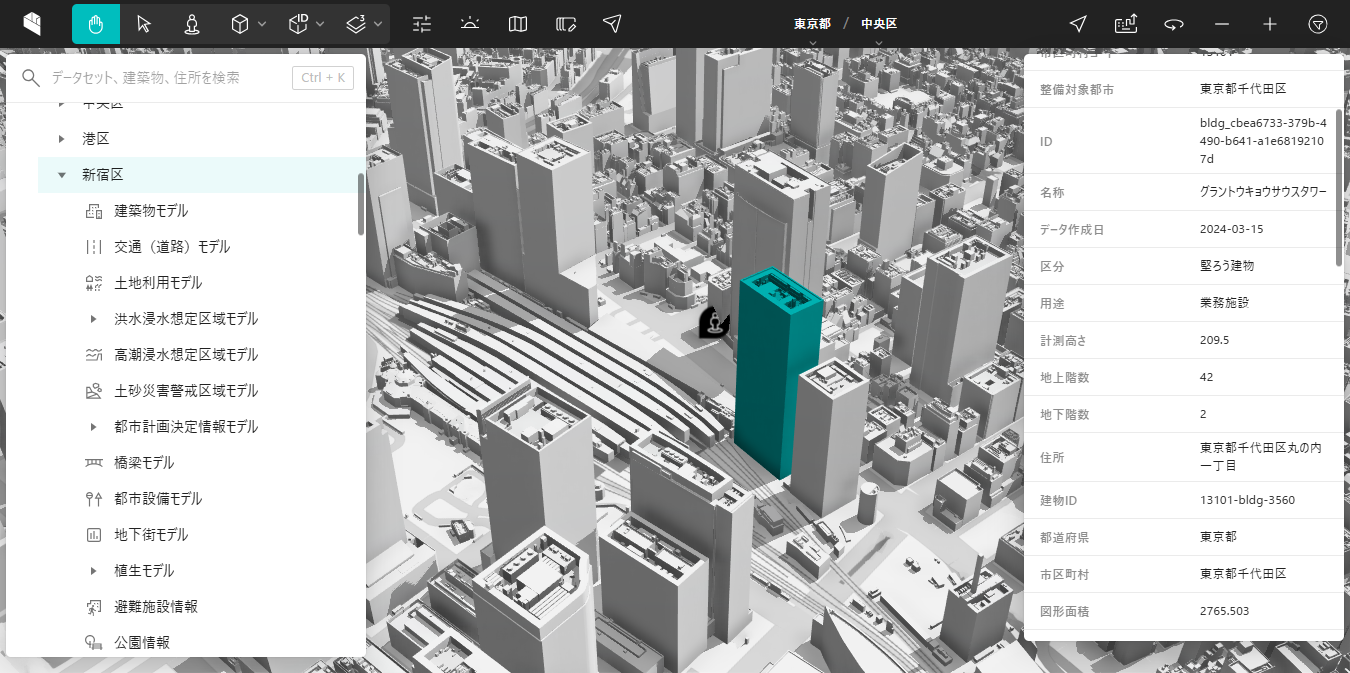Click the plus zoom in button
Screen dimensions: 1350x673
[1270, 24]
